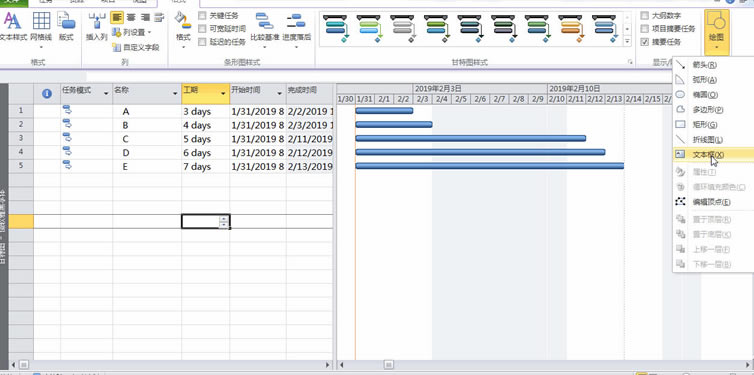The height and width of the screenshot is (375, 754).
Task: Click the spinner in selected 工期 cell
Action: (224, 221)
